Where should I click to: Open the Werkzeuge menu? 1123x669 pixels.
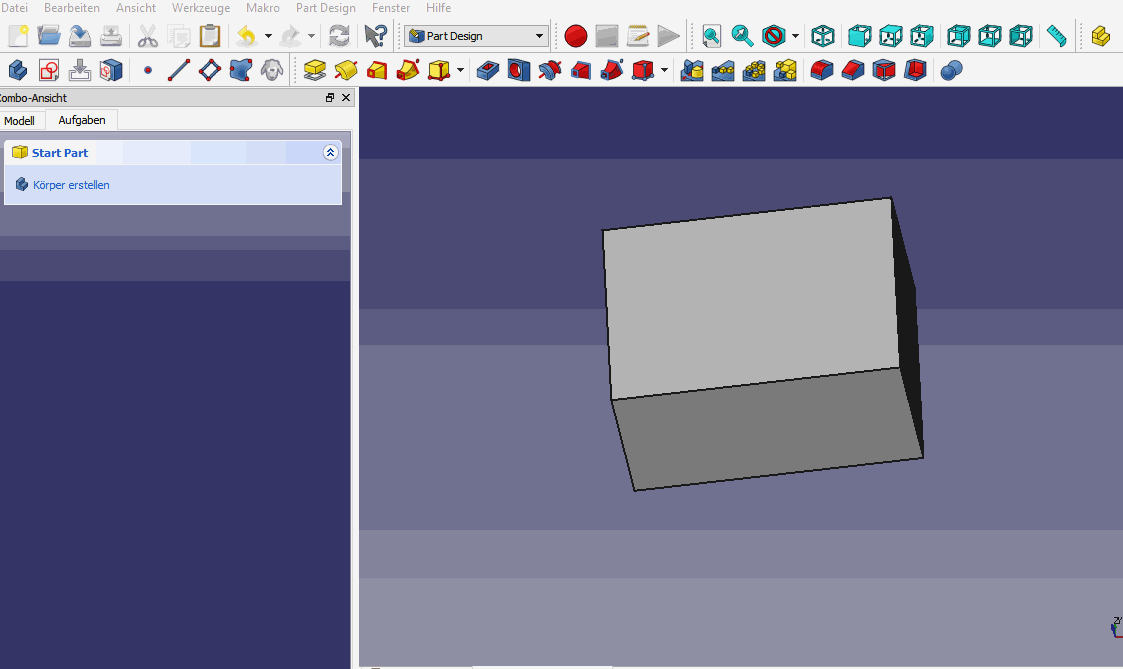click(x=200, y=8)
